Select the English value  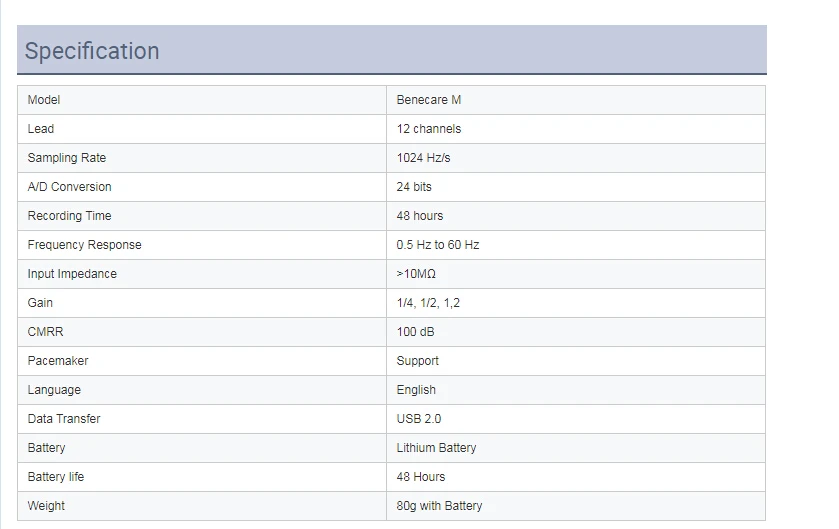(416, 390)
